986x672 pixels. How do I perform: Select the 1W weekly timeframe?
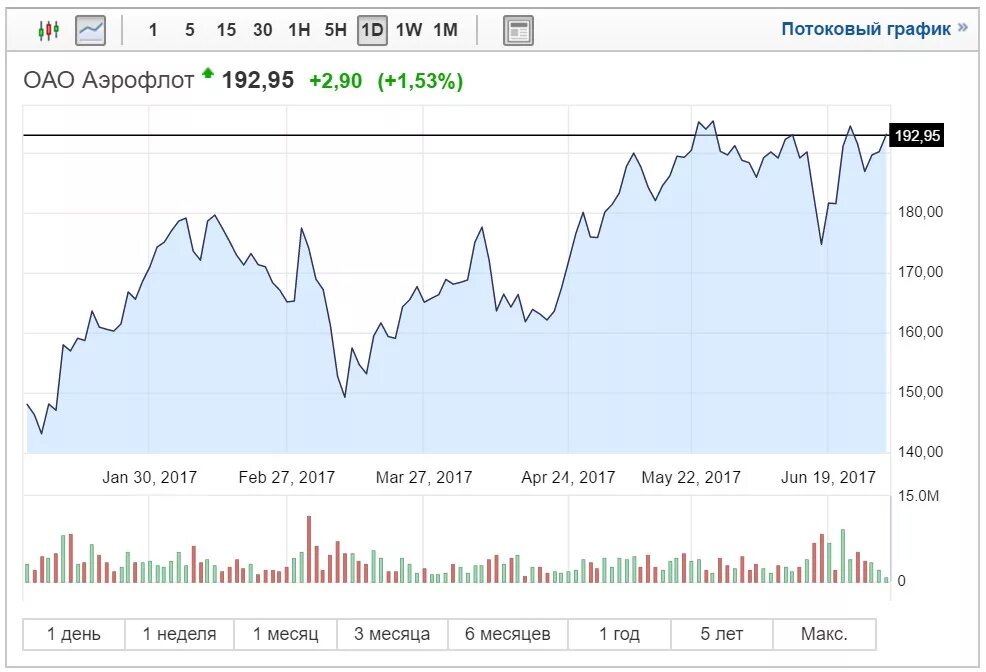(x=409, y=30)
